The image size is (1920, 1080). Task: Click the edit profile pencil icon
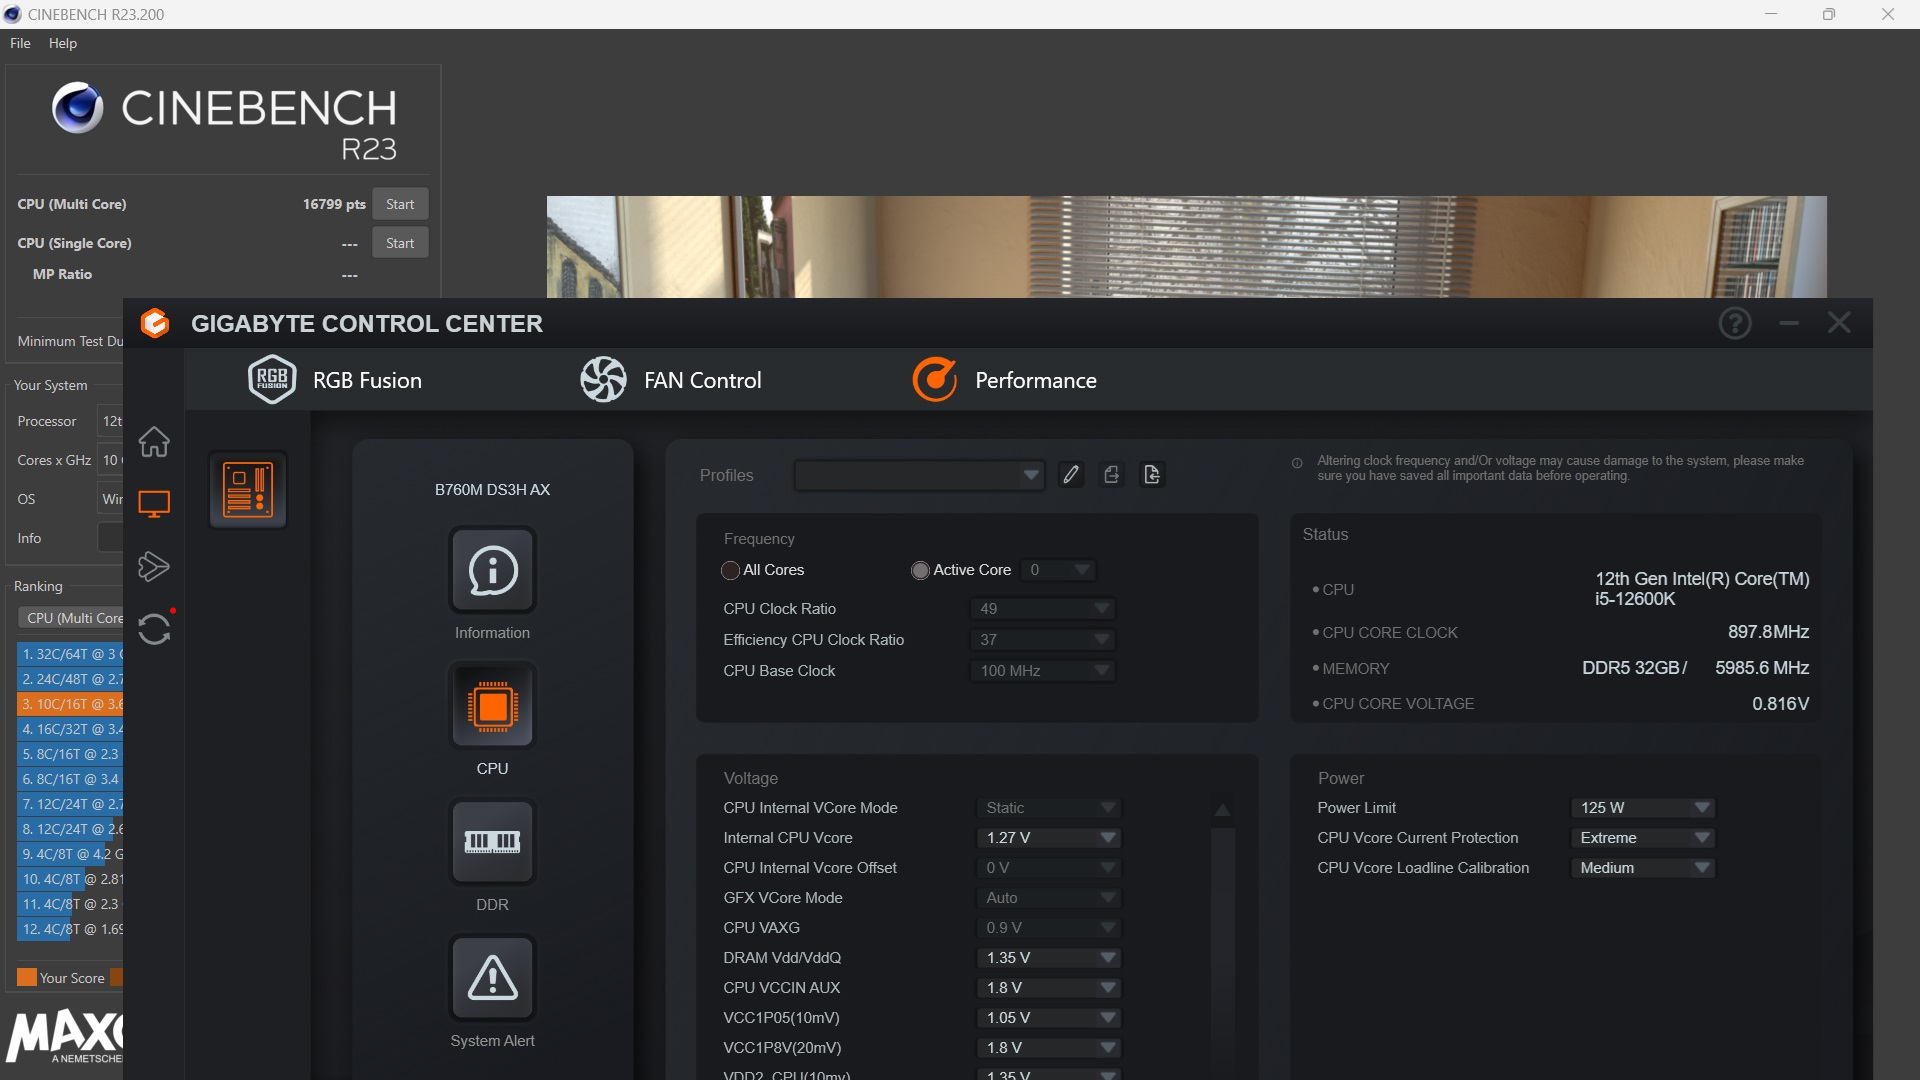click(x=1071, y=475)
